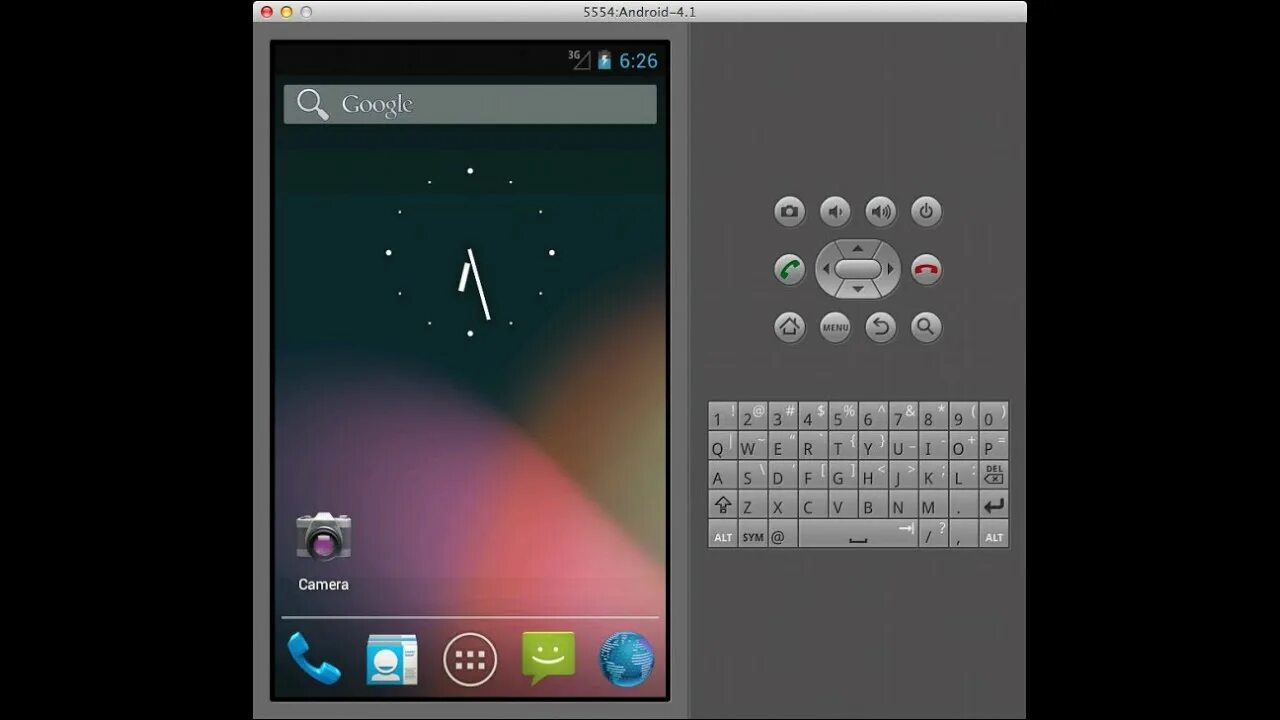Click the emulator power button
Image resolution: width=1280 pixels, height=720 pixels.
[x=926, y=211]
